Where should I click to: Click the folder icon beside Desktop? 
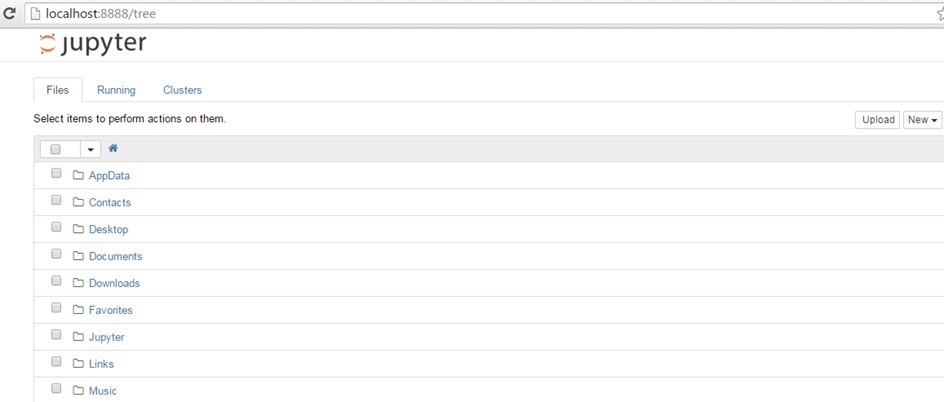[x=79, y=230]
